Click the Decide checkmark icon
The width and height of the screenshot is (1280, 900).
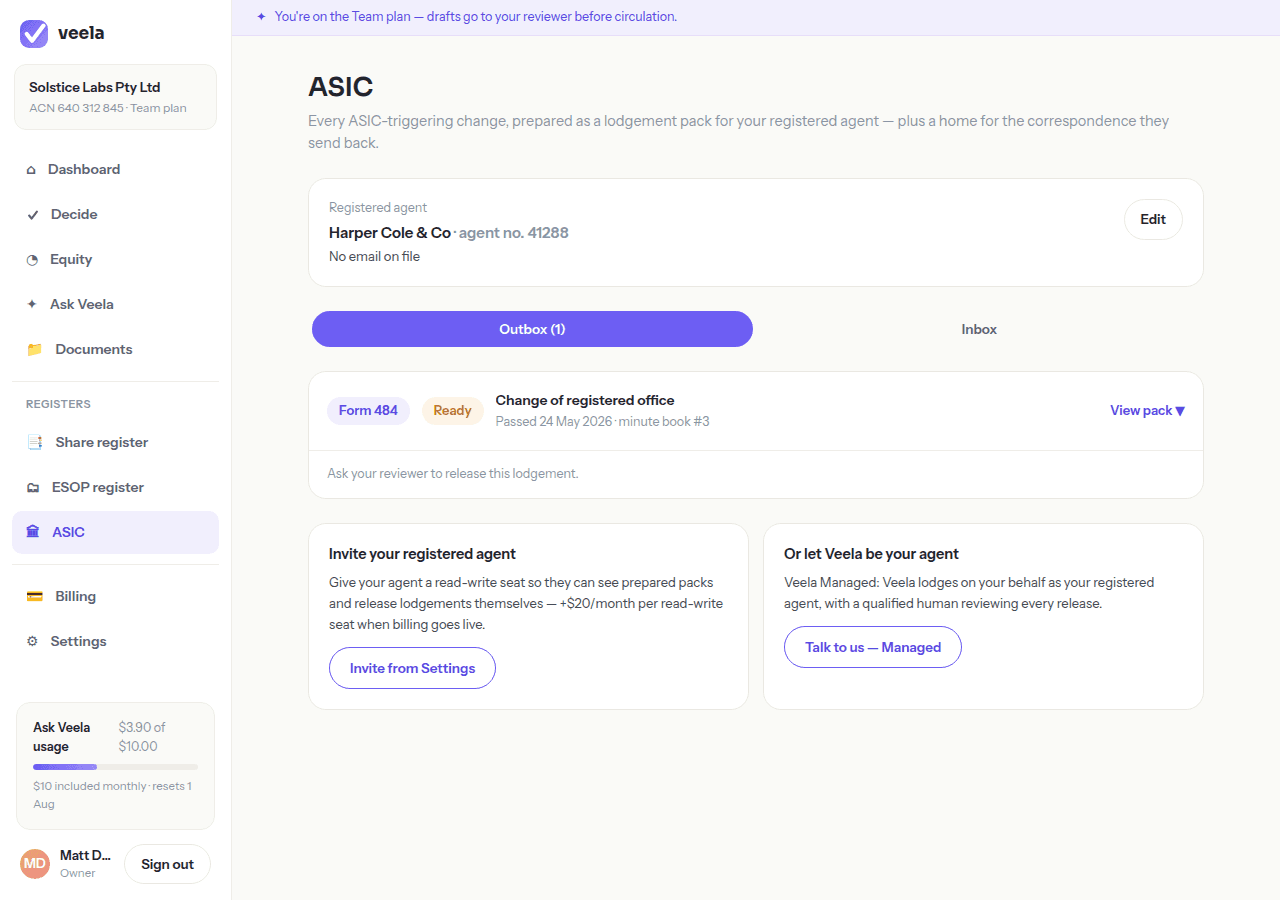pyautogui.click(x=32, y=215)
